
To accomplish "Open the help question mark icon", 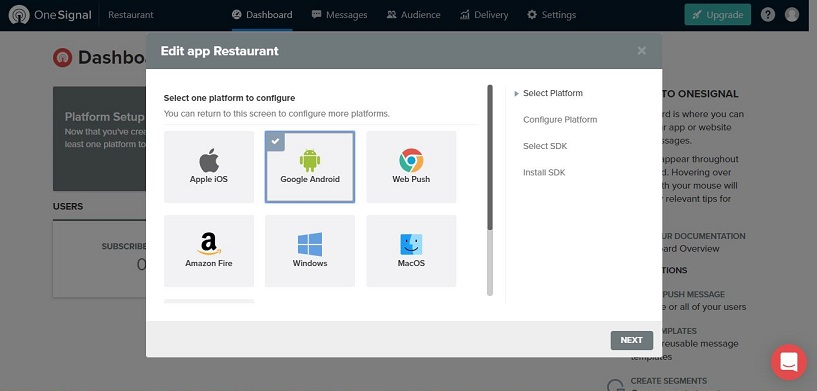I will coord(768,15).
